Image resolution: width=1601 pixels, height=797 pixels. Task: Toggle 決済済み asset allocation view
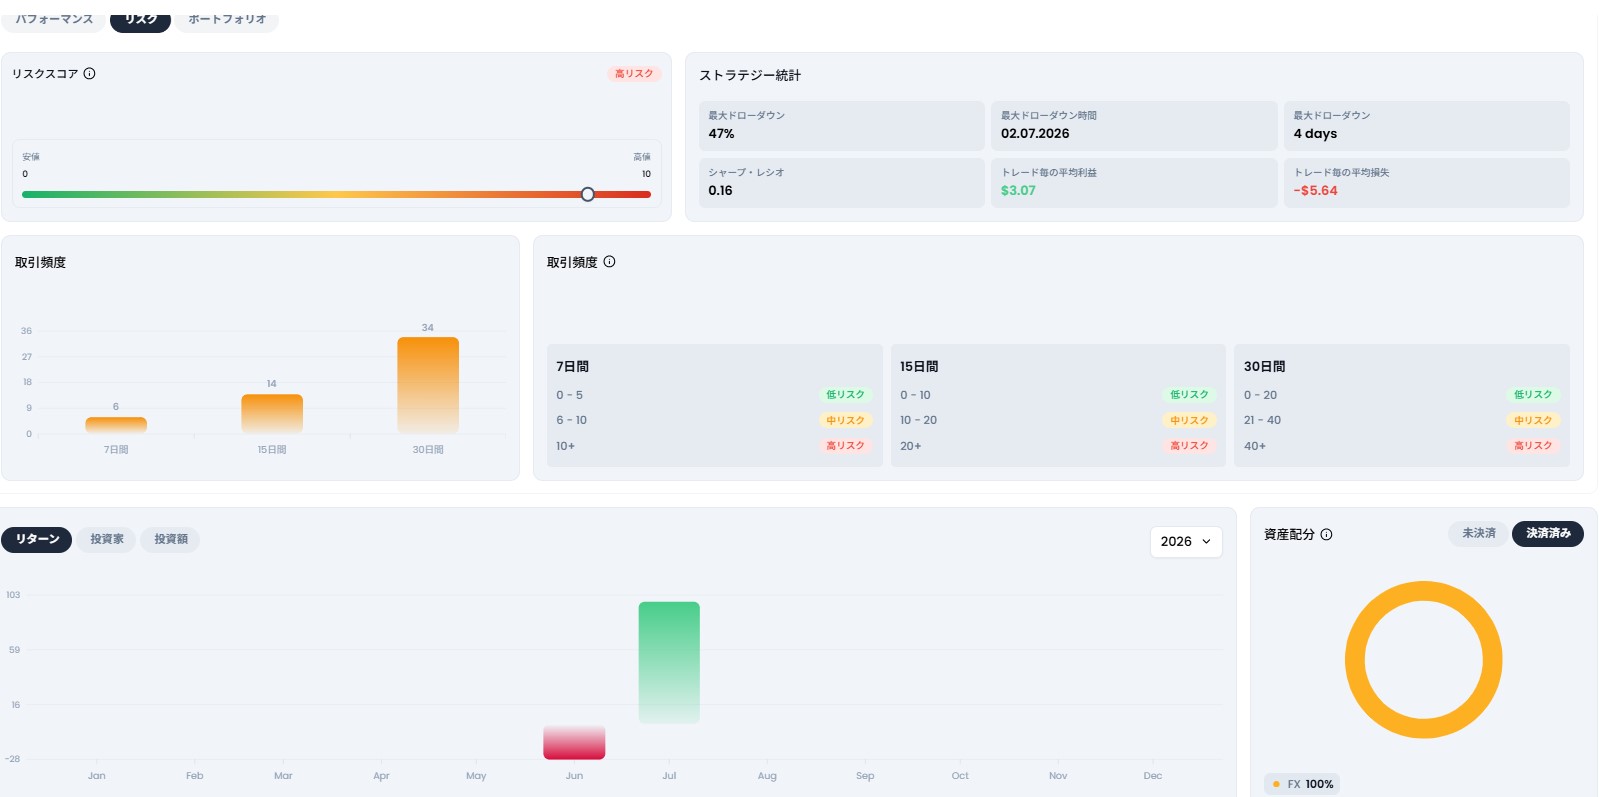point(1547,533)
